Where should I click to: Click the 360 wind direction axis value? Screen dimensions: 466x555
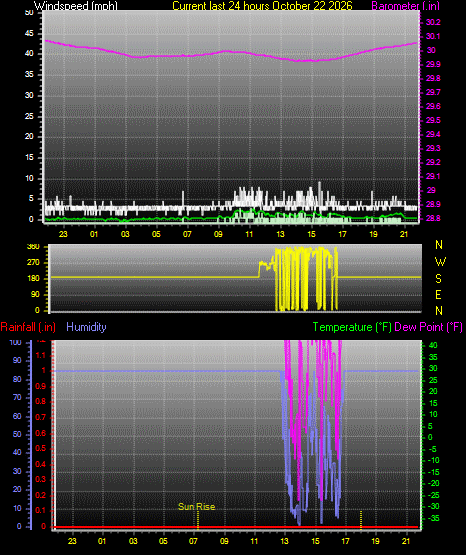(x=33, y=247)
